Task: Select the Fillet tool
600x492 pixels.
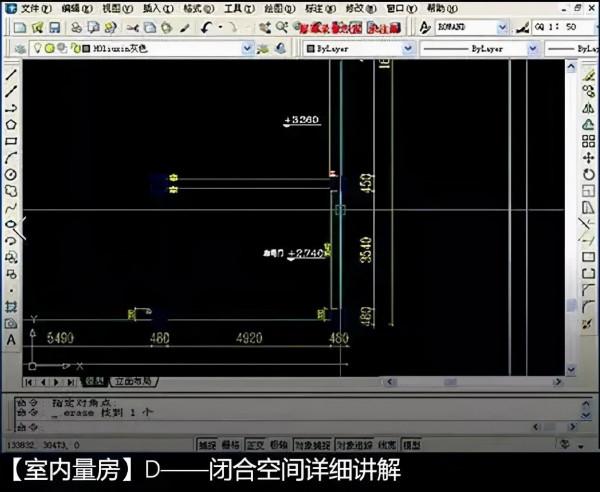Action: click(588, 307)
